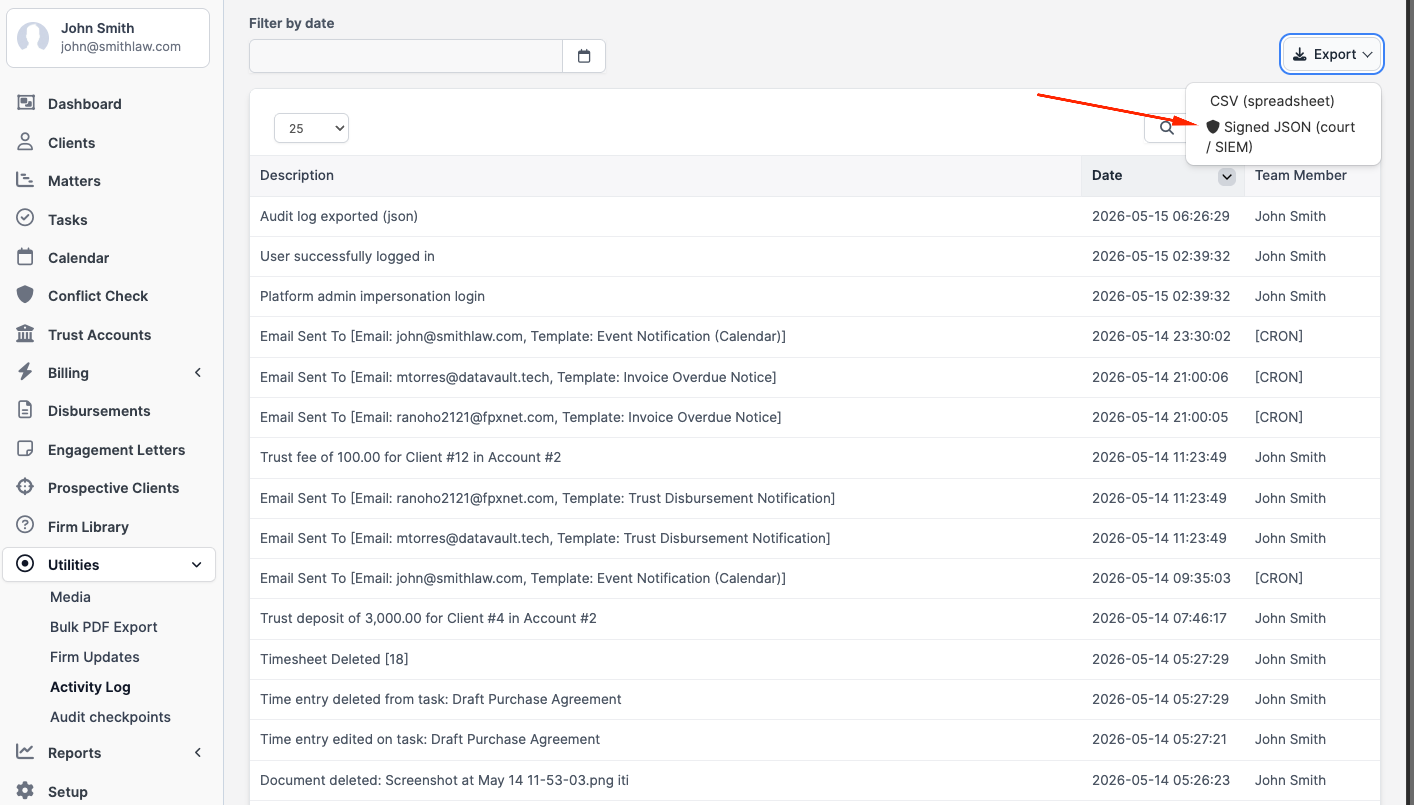Click the Conflict Check shield icon
1414x805 pixels.
26,295
